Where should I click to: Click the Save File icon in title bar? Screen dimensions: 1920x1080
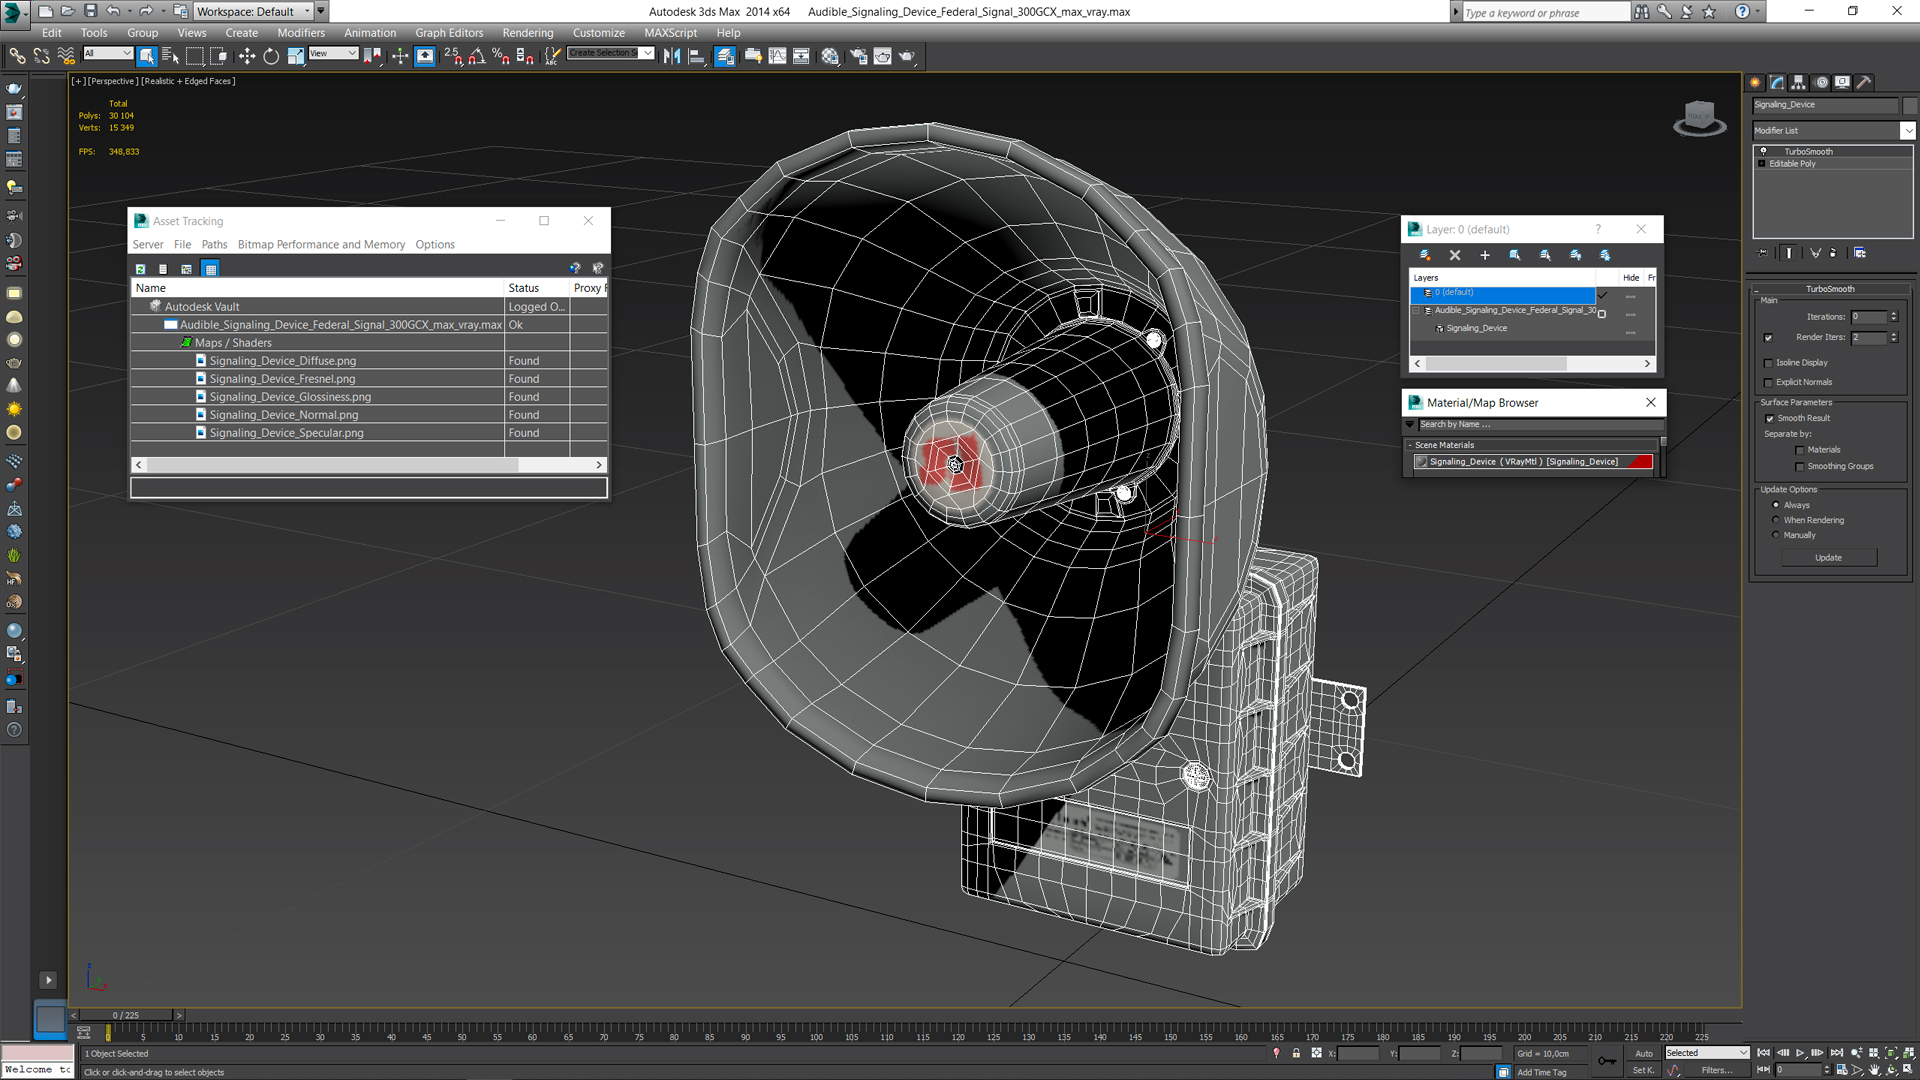(x=90, y=11)
